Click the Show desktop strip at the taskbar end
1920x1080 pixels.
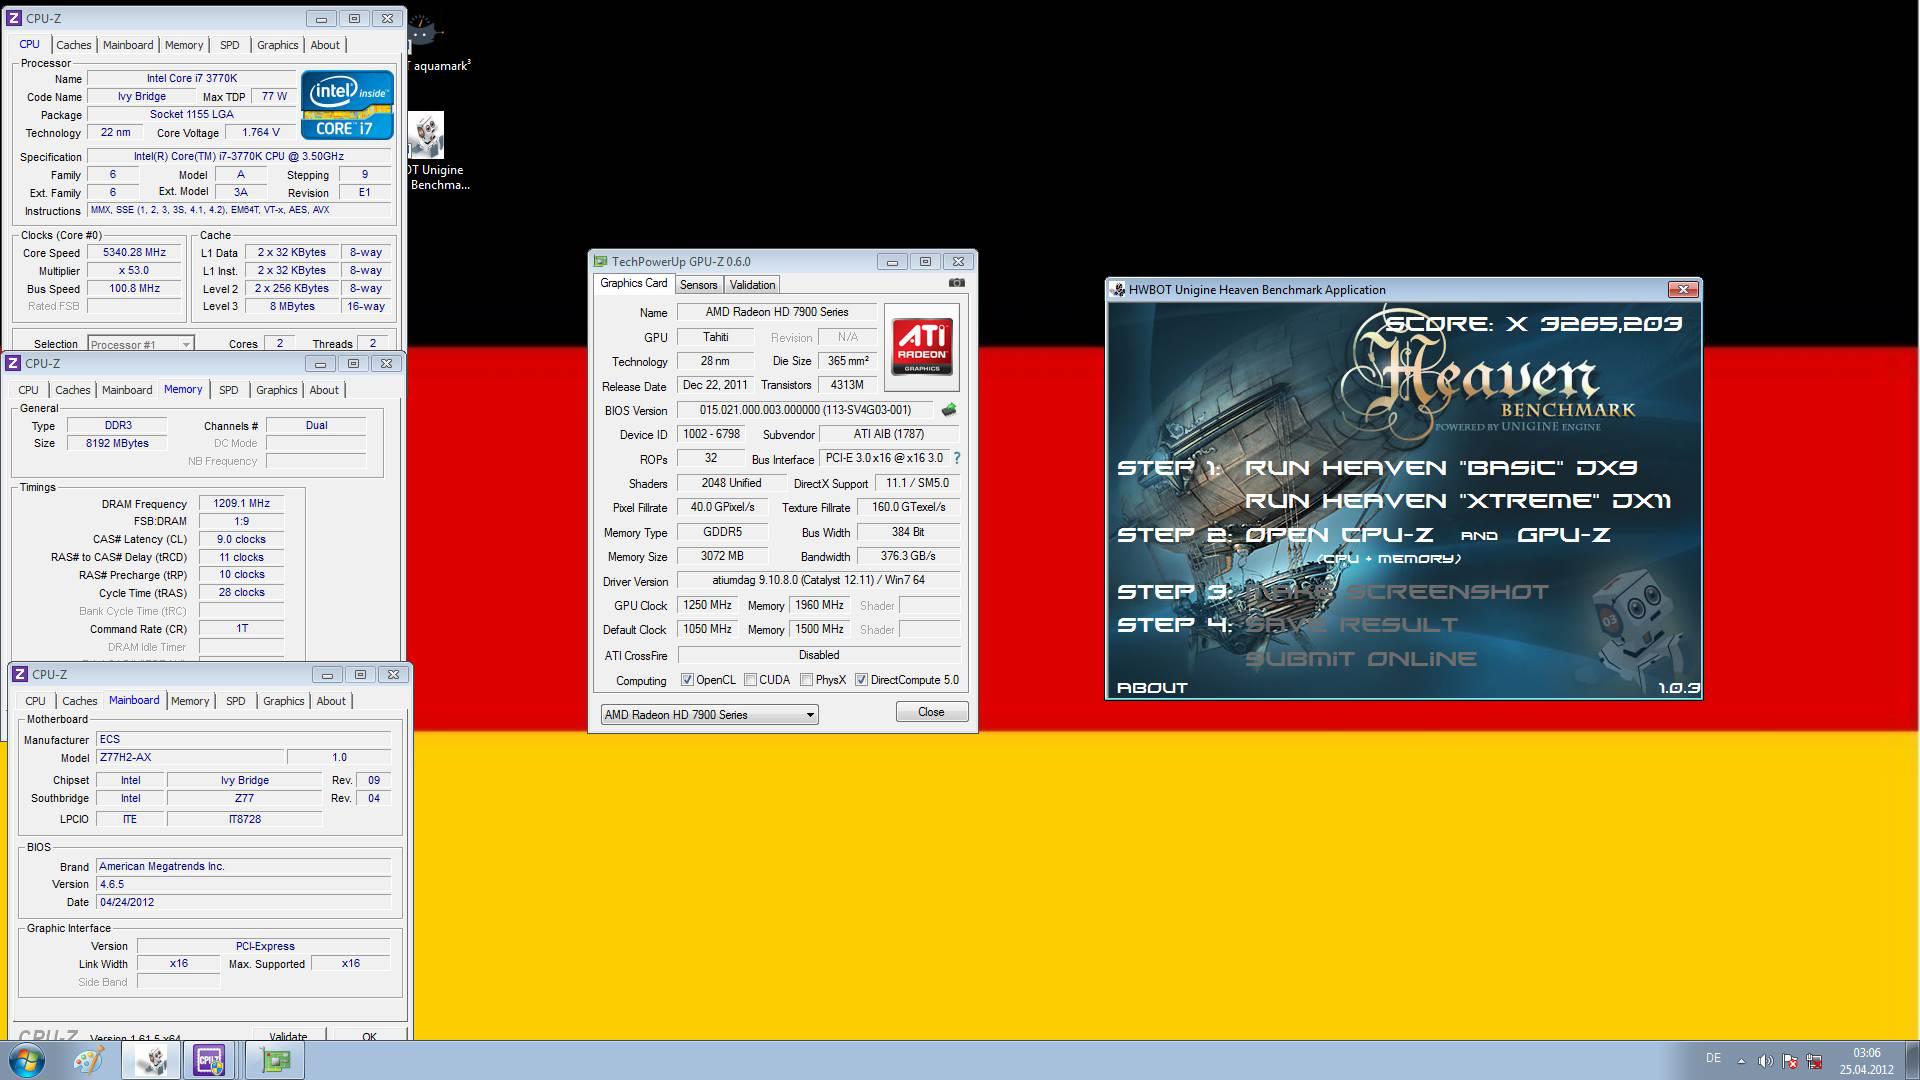coord(1912,1061)
